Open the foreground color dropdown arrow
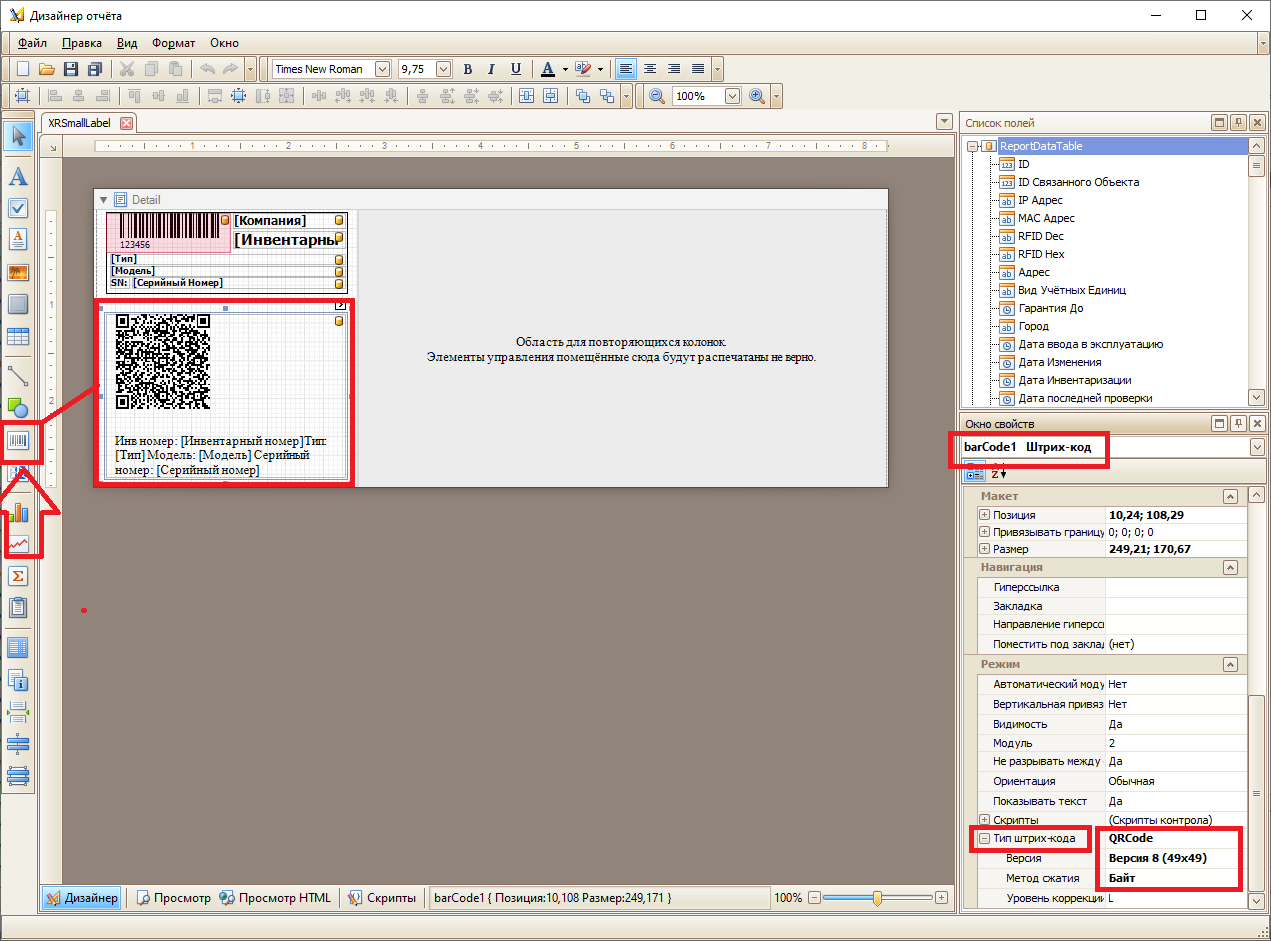1271x941 pixels. click(565, 69)
